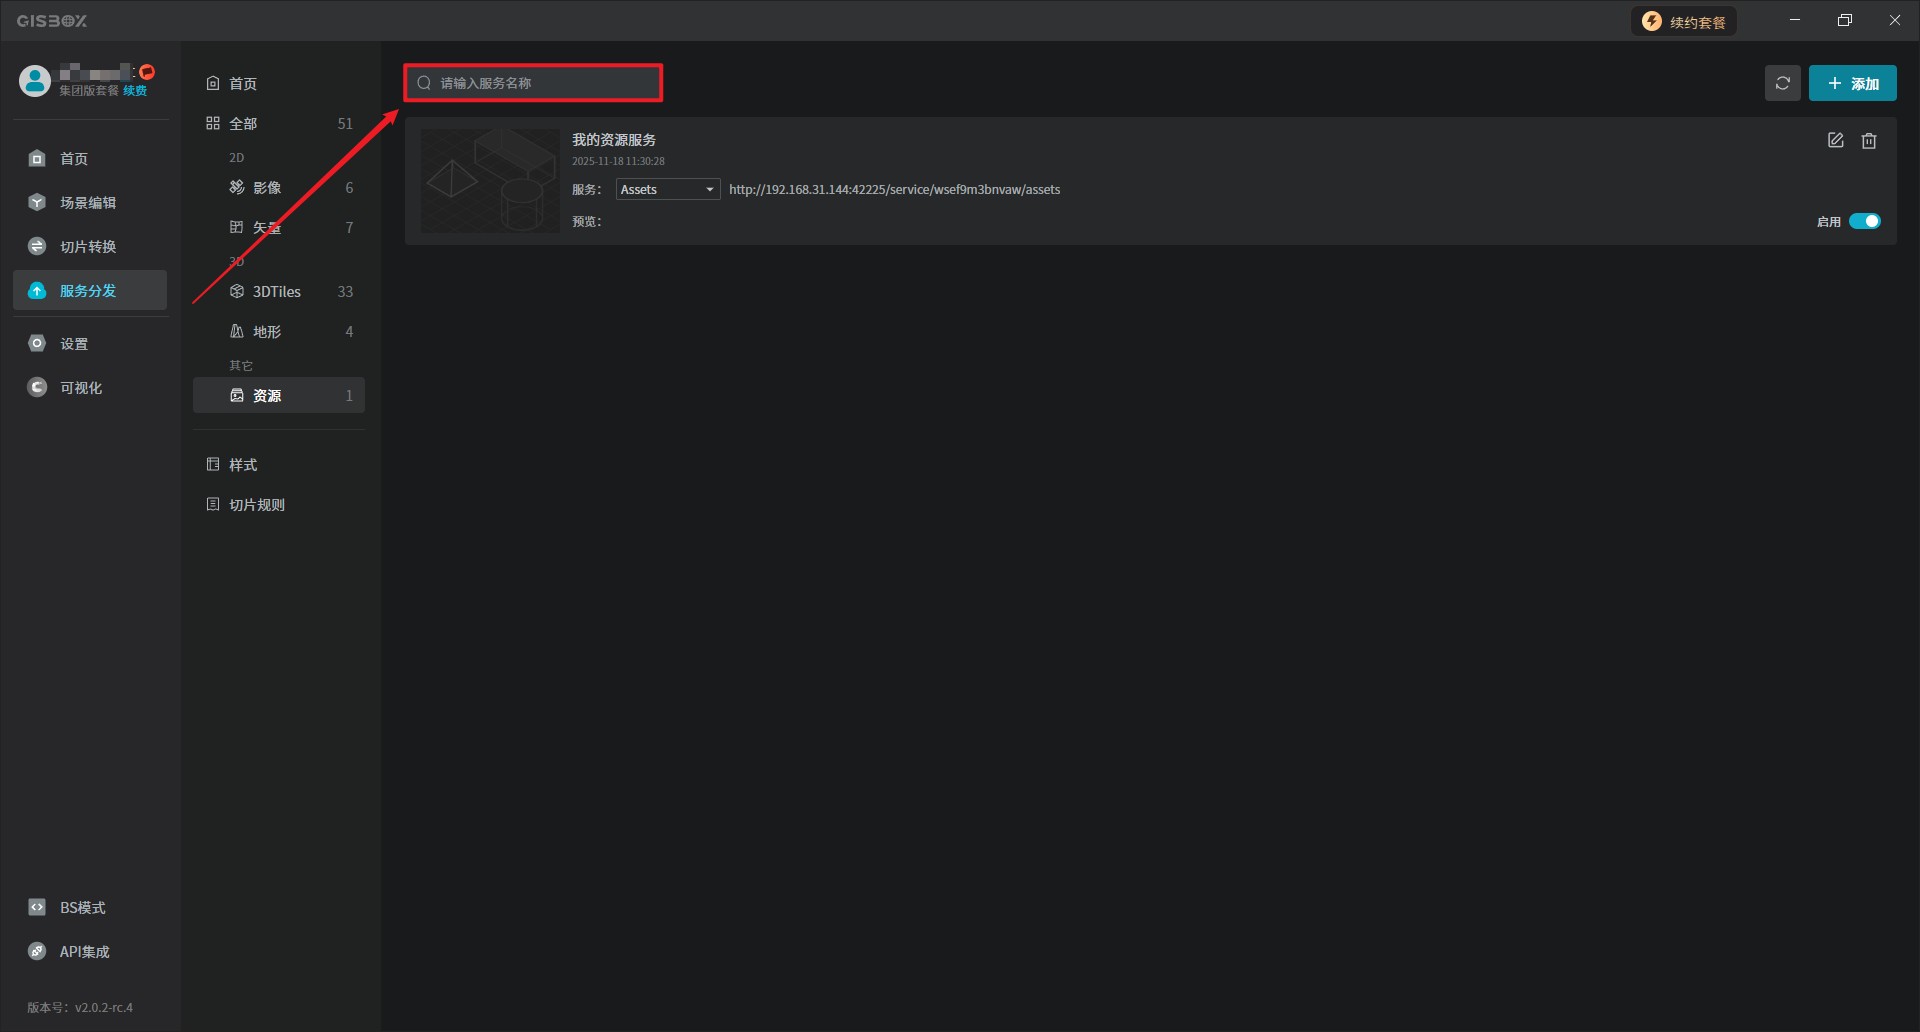The height and width of the screenshot is (1032, 1920).
Task: Click the 我的资源服务 thumbnail preview
Action: (490, 181)
